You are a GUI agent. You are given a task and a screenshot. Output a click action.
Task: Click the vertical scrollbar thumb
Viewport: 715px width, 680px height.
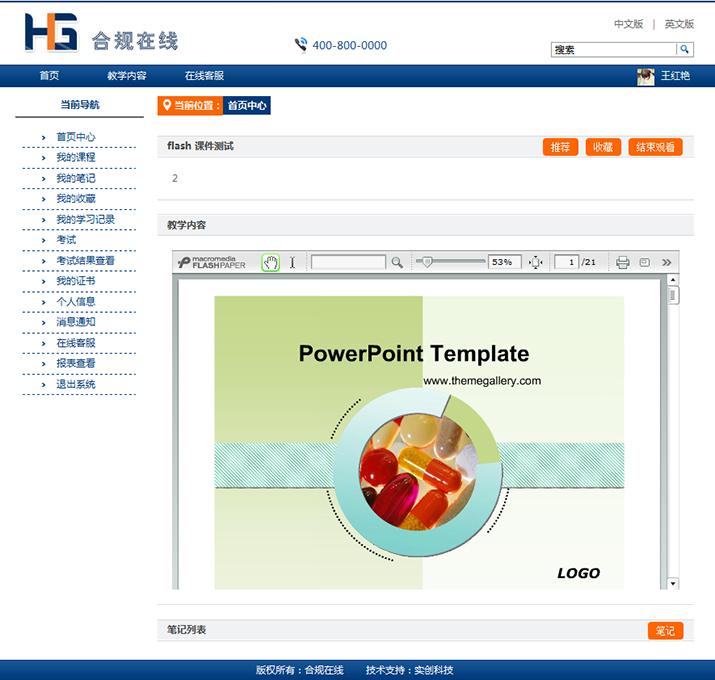[673, 295]
